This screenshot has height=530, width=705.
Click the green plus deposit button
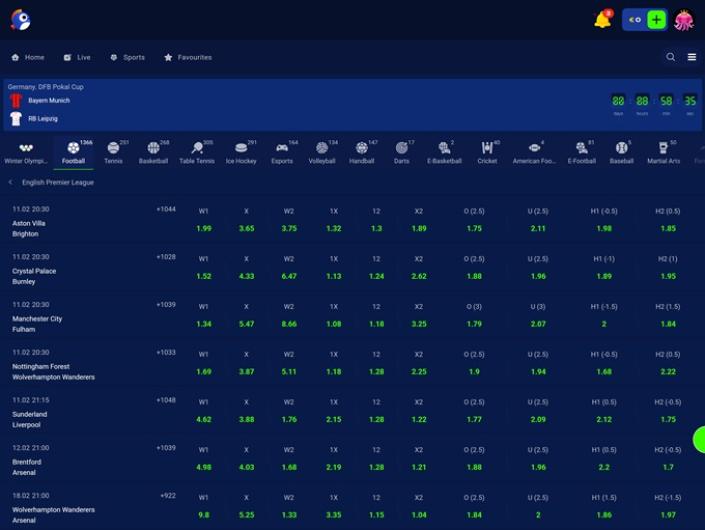[656, 20]
